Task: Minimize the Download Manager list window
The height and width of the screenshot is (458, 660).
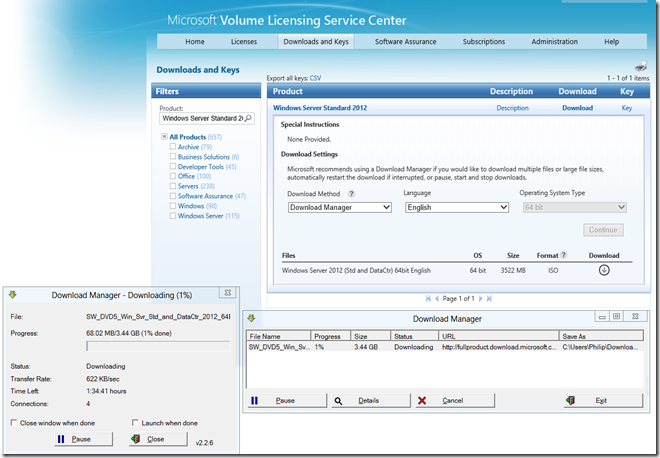Action: [602, 317]
